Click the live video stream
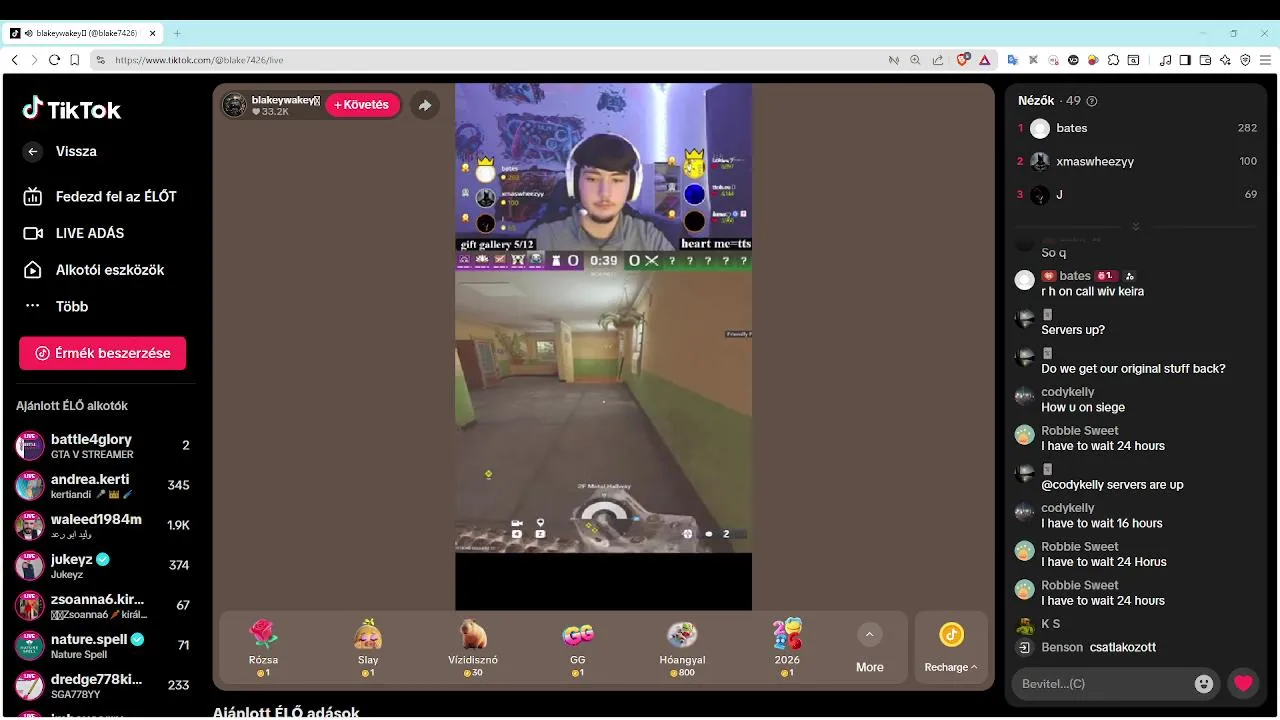 click(603, 346)
